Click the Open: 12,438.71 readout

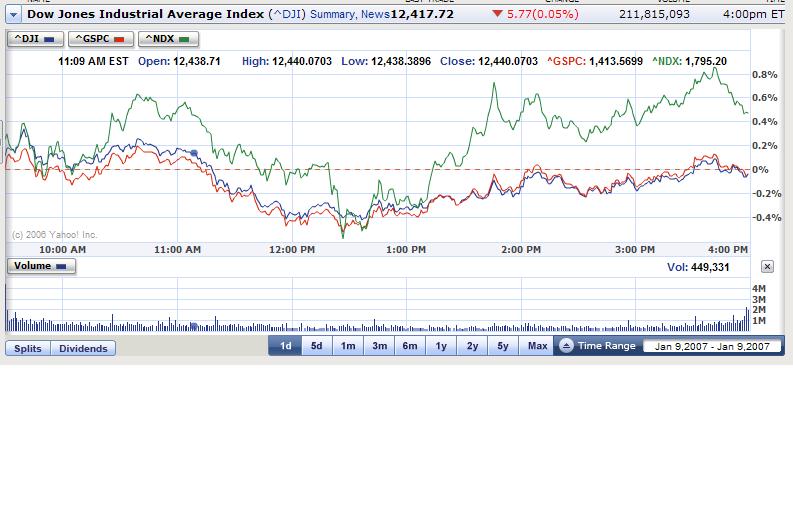179,61
